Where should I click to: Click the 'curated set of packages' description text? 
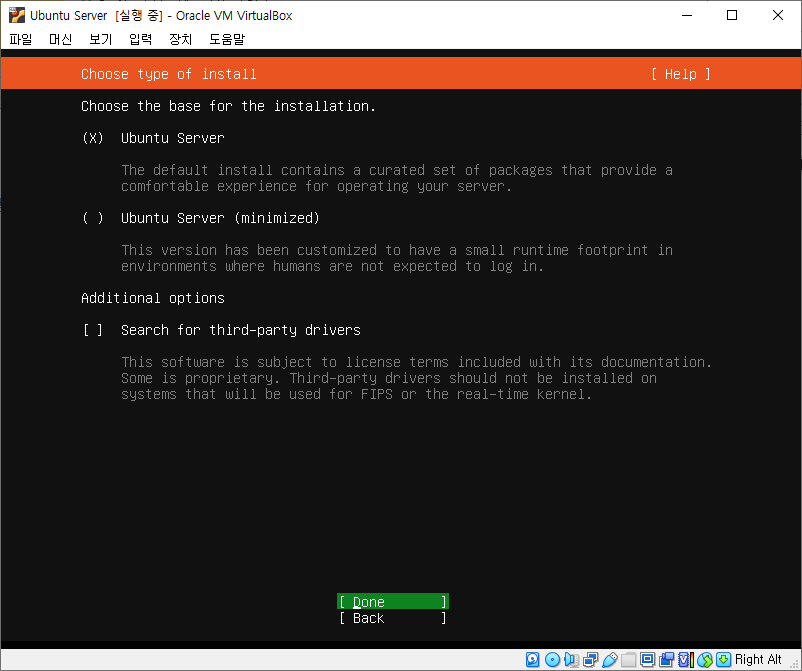(397, 178)
